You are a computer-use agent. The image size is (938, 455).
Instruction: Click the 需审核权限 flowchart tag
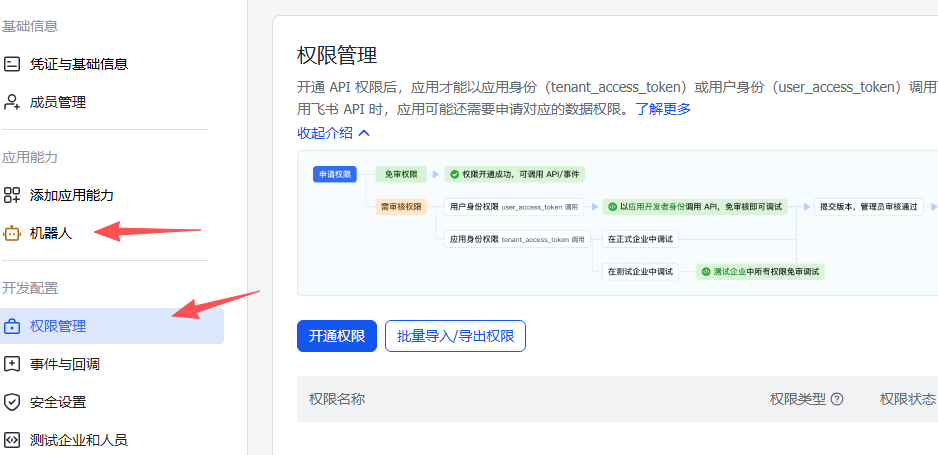401,207
